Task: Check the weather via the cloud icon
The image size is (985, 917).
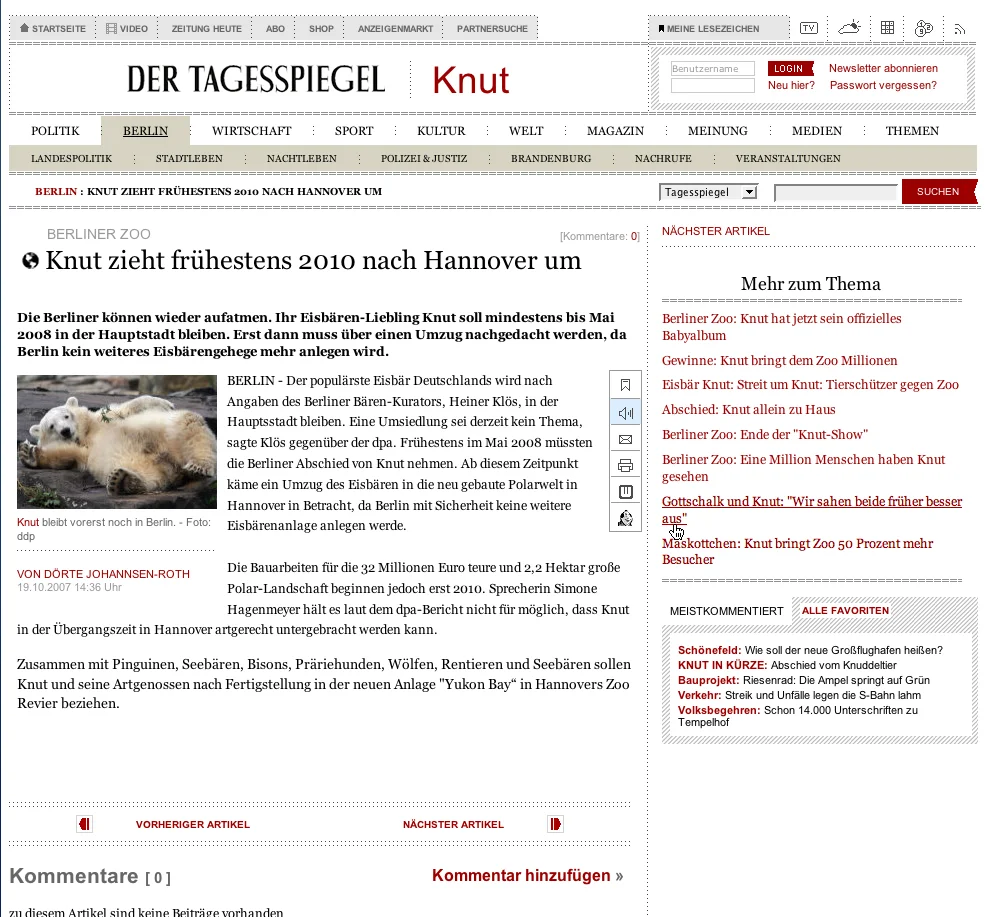Action: [848, 27]
